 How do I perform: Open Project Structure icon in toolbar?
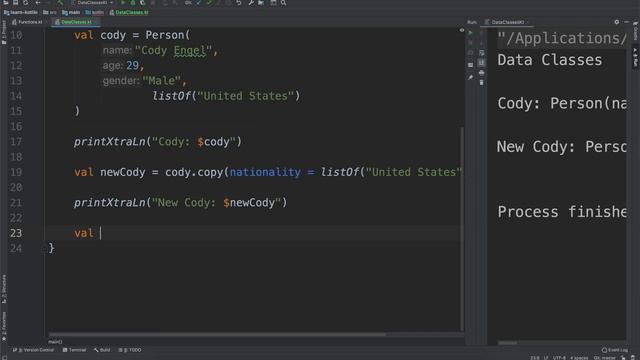tap(261, 2)
